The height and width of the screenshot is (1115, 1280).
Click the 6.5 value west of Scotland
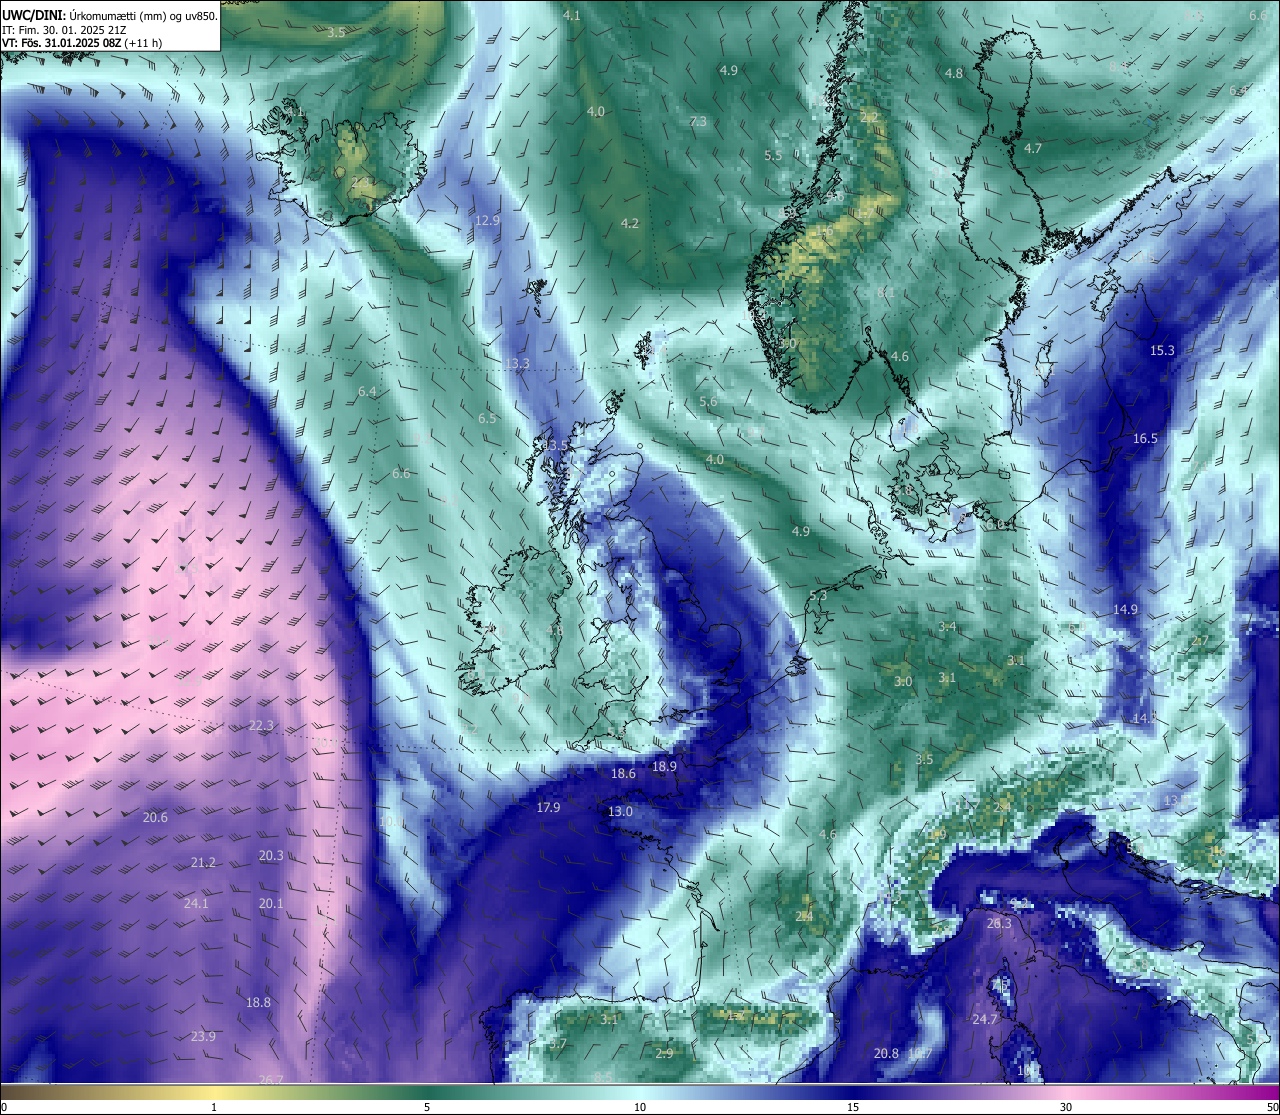pos(487,418)
